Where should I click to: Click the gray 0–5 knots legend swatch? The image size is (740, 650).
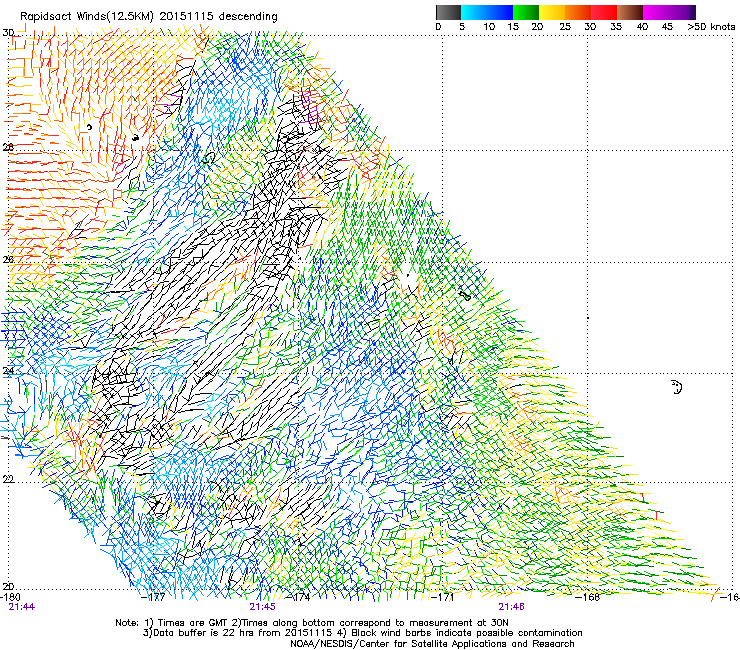(448, 12)
